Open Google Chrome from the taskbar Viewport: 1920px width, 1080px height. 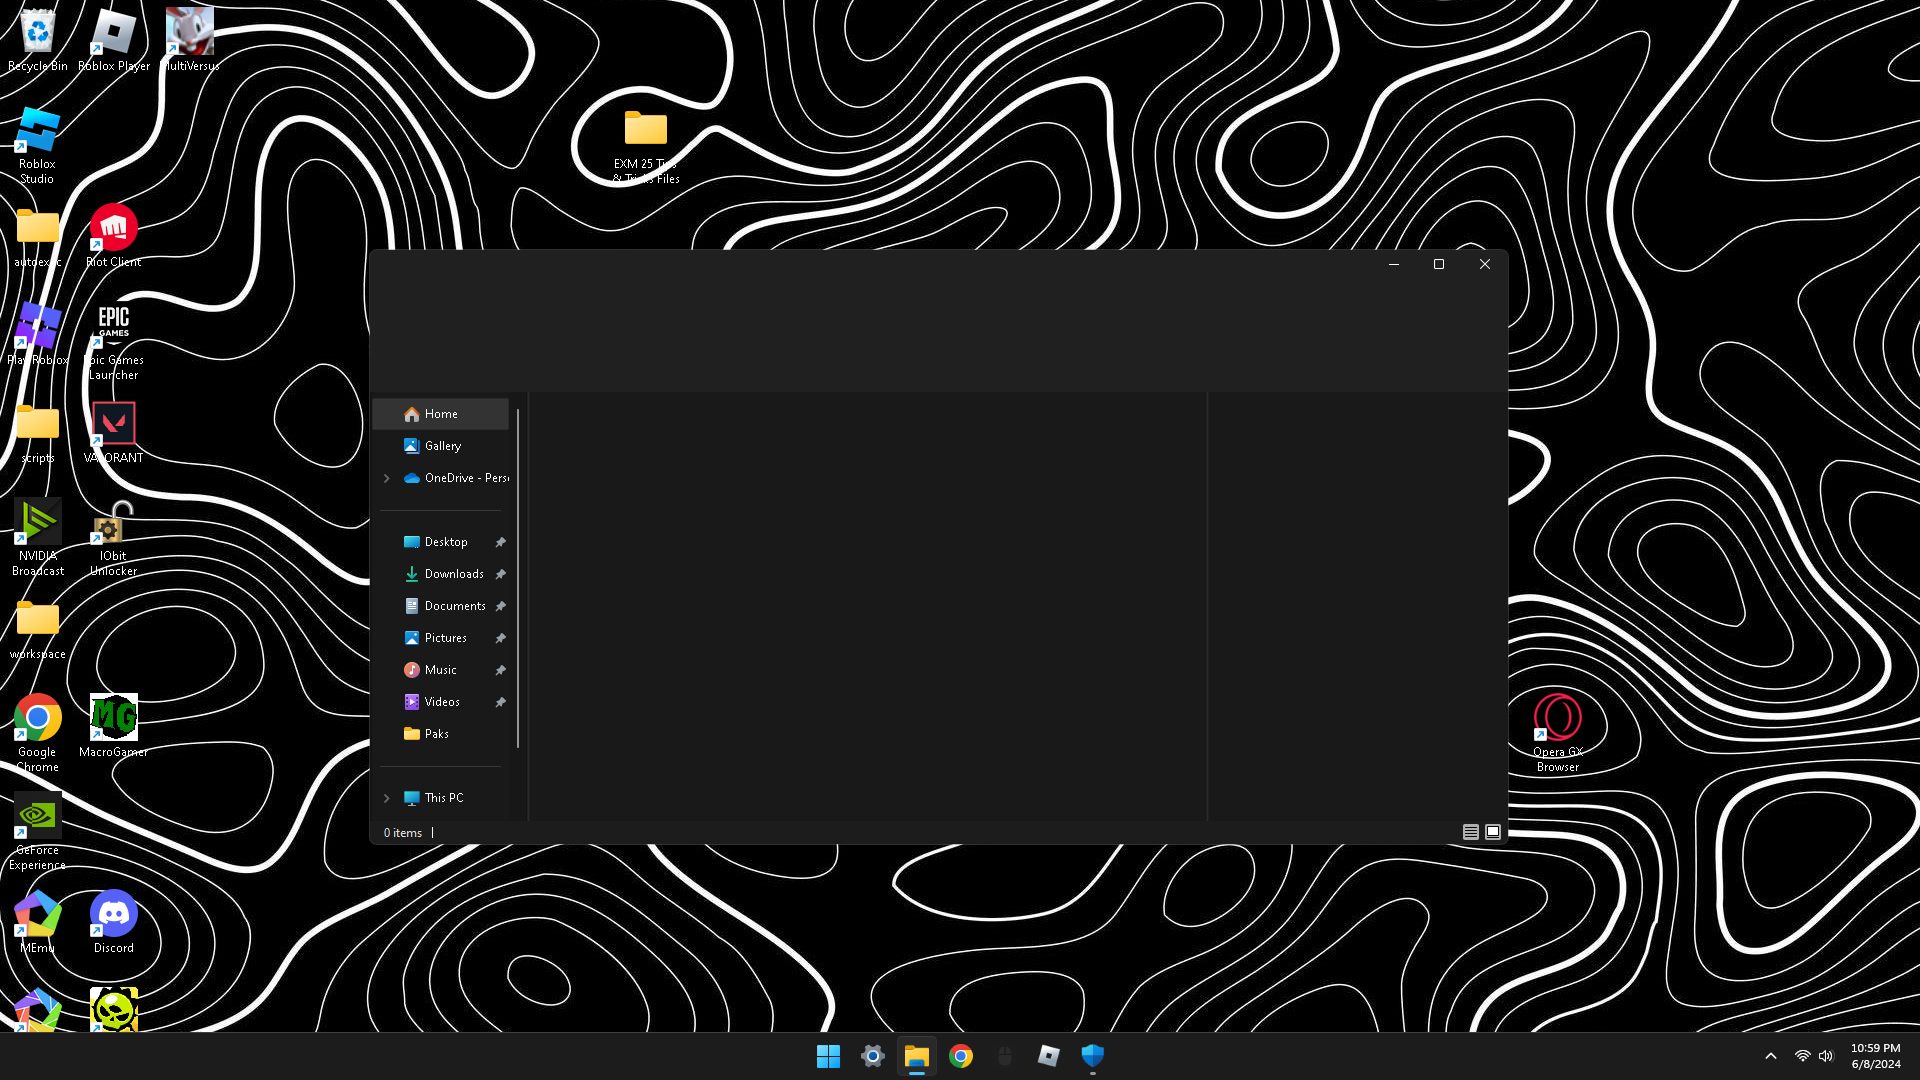[961, 1056]
